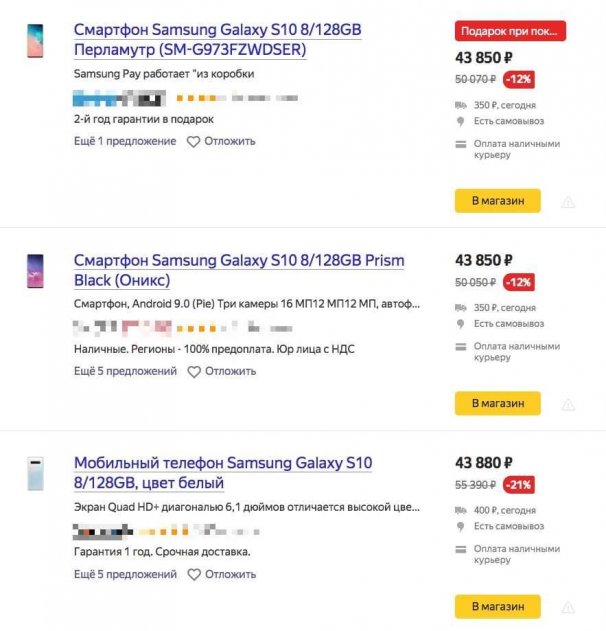The width and height of the screenshot is (606, 631).
Task: Click the red 'Подарок при пок...' badge
Action: click(510, 31)
